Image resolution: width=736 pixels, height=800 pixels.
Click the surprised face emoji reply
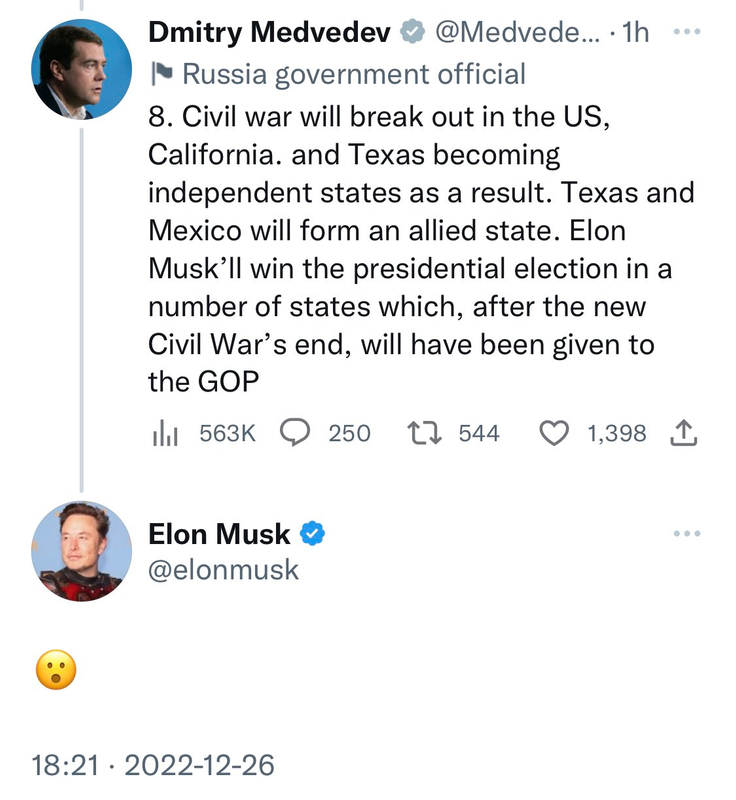pyautogui.click(x=56, y=670)
